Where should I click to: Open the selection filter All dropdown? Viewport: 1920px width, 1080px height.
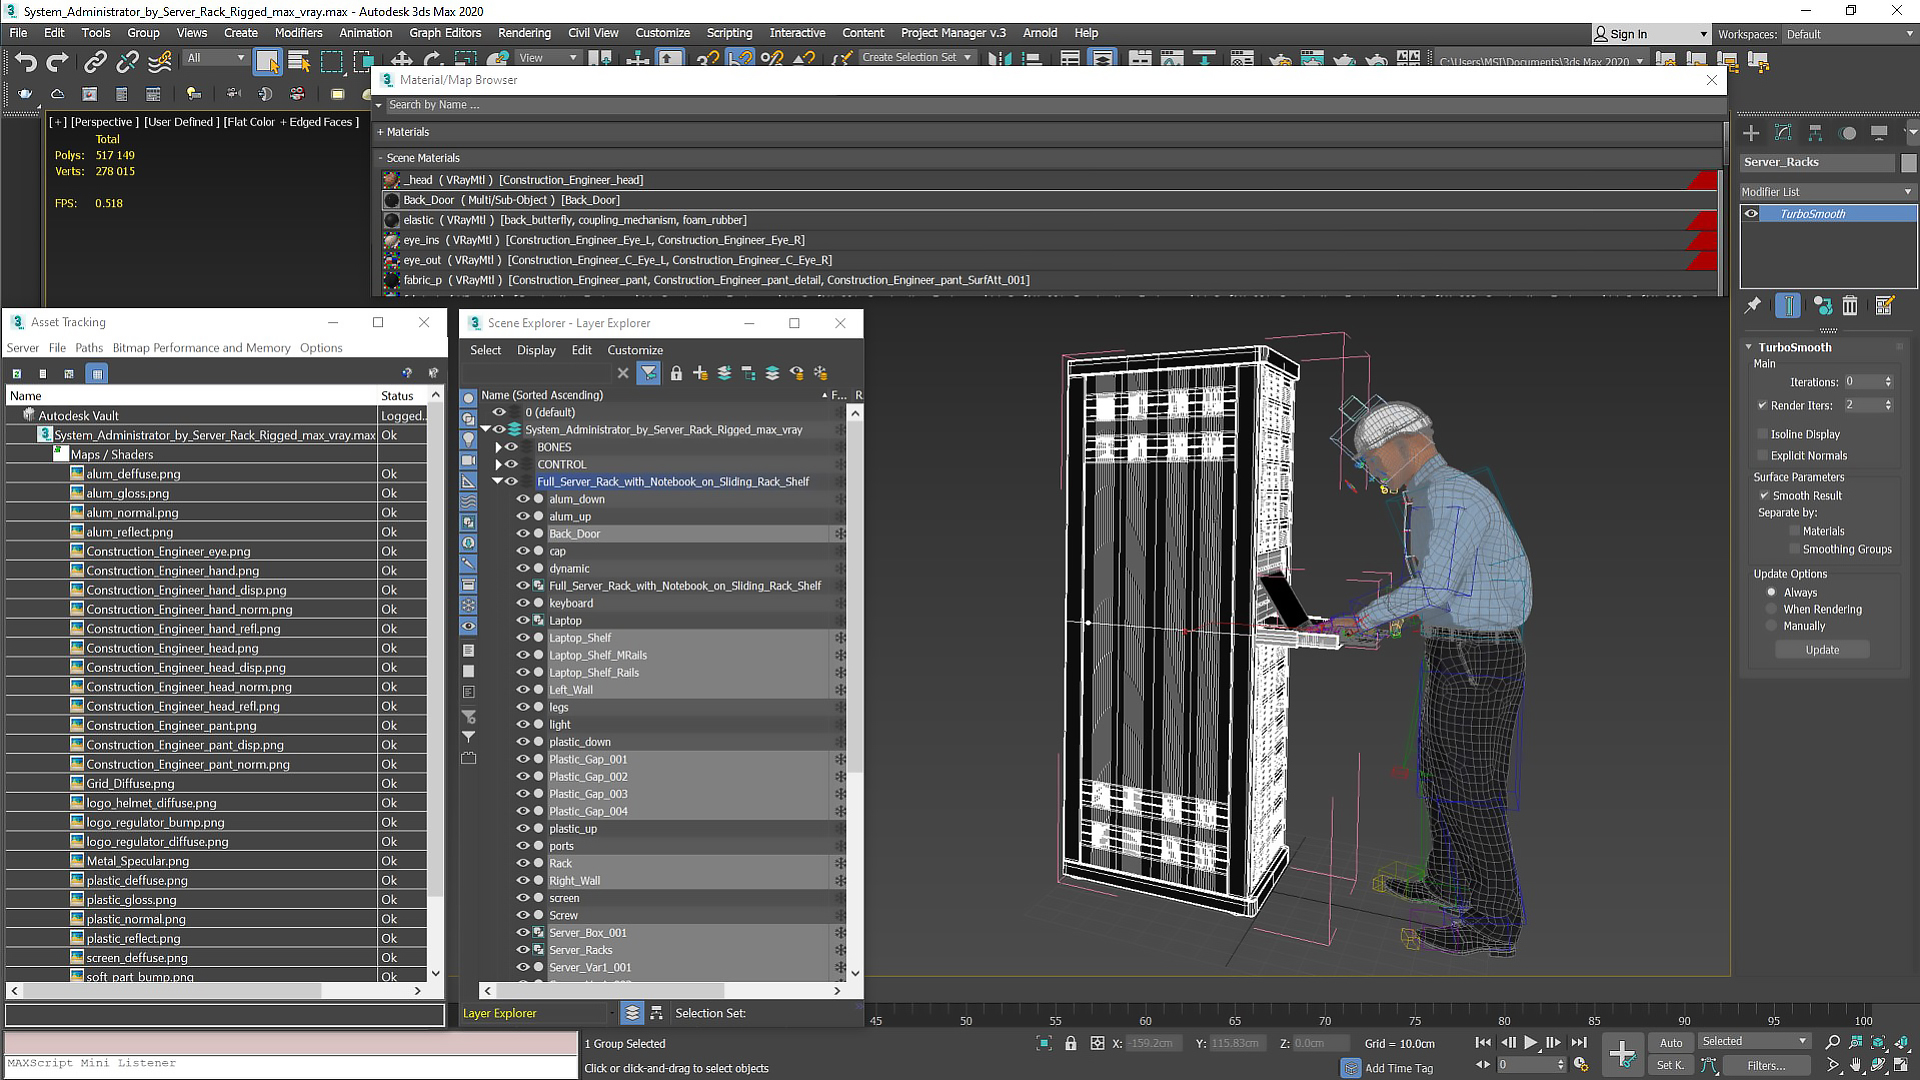click(215, 58)
